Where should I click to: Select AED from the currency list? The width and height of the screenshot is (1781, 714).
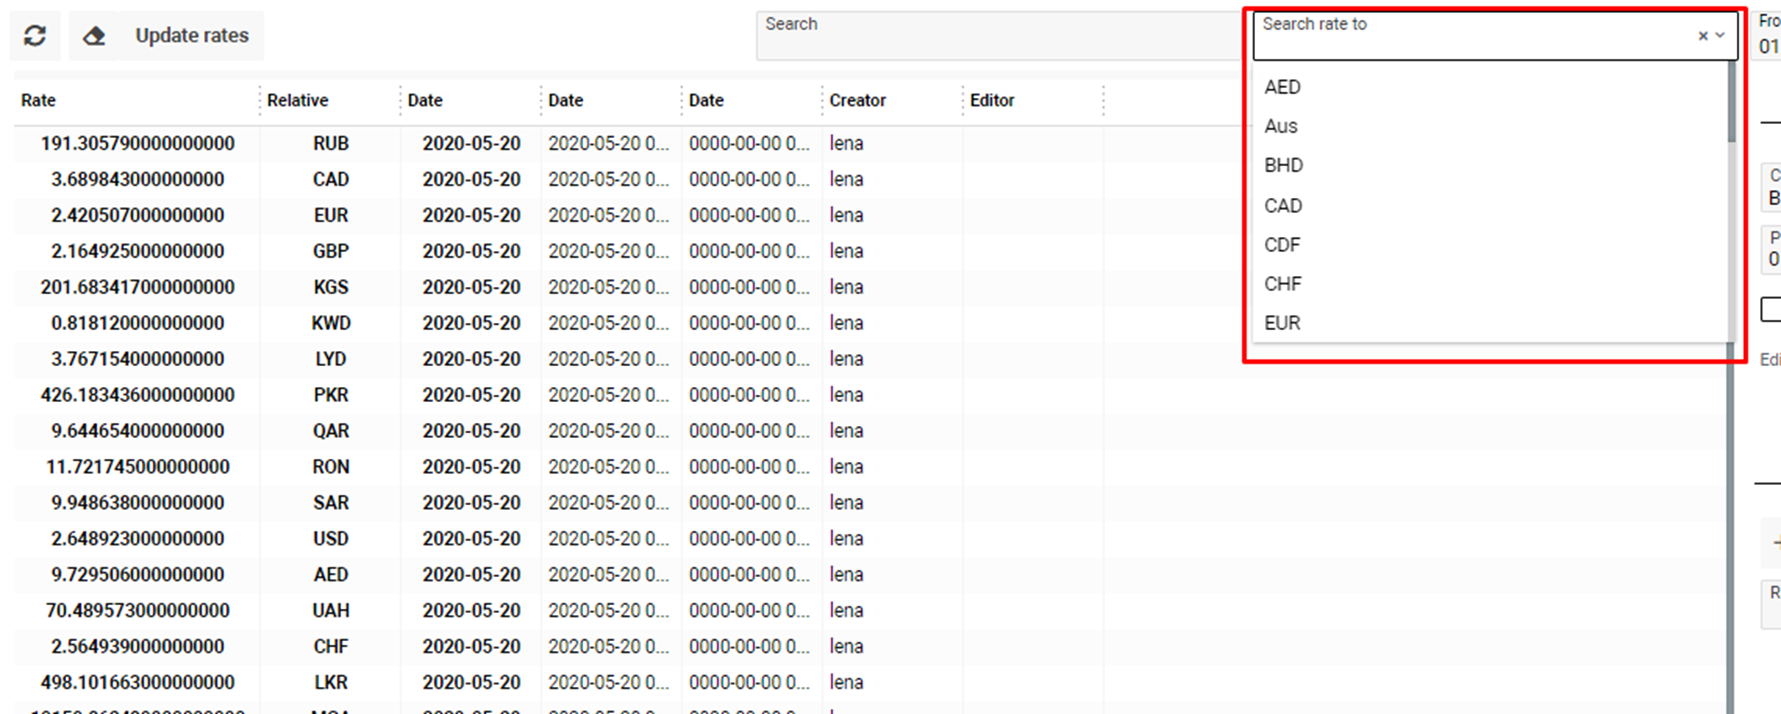(x=1282, y=87)
